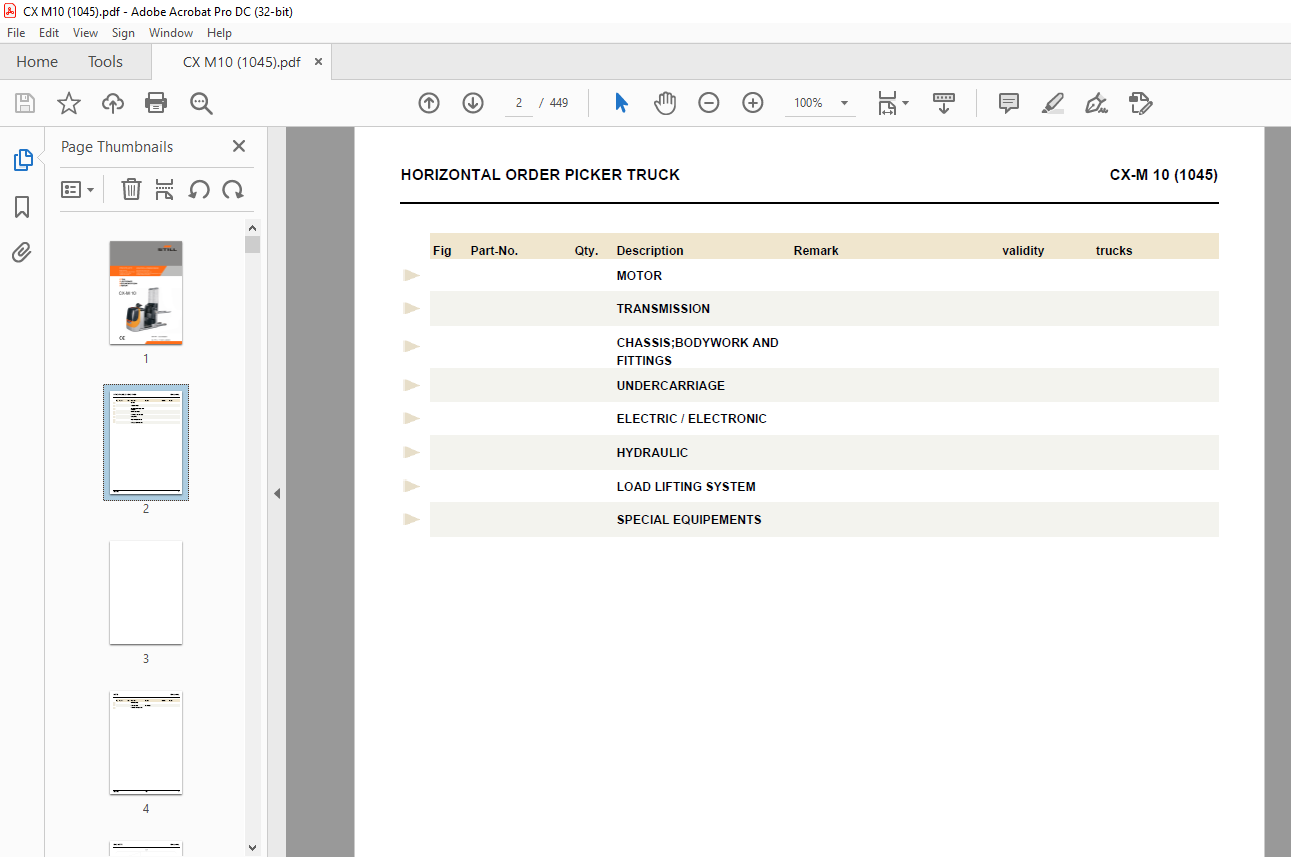The image size is (1291, 857).
Task: Add a comment sticky note
Action: [x=1009, y=103]
